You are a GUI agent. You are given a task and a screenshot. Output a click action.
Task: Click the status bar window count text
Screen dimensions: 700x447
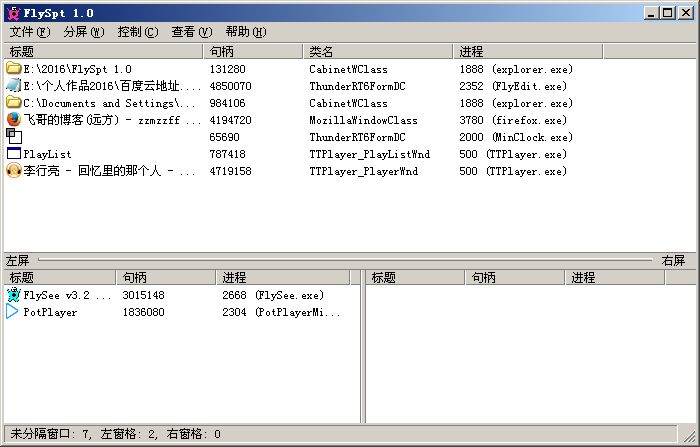tap(115, 434)
